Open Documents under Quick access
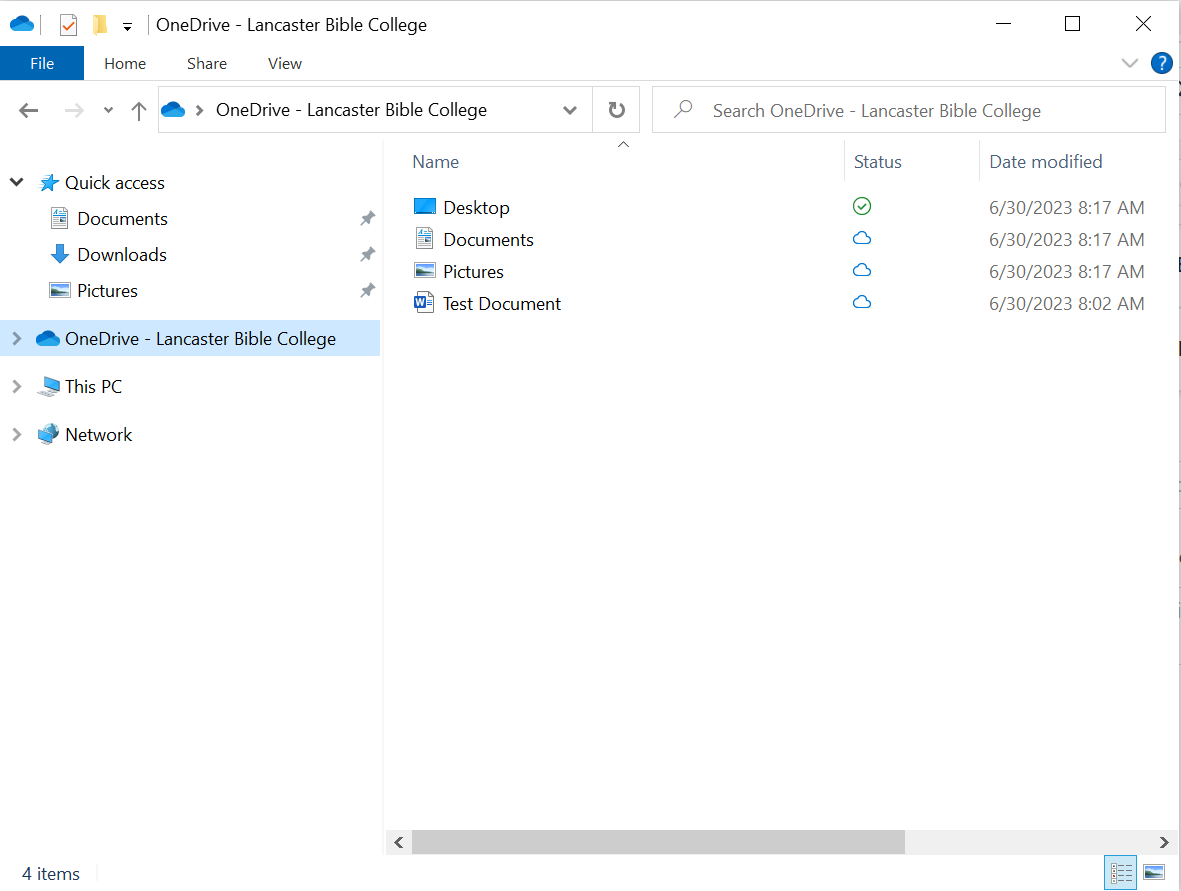Viewport: 1181px width, 891px height. (122, 218)
